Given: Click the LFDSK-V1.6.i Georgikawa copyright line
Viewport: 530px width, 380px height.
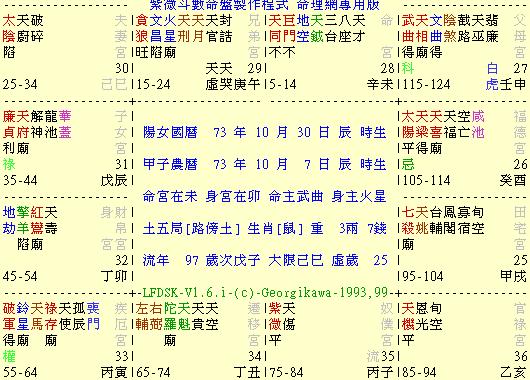Looking at the screenshot, I should pyautogui.click(x=265, y=292).
